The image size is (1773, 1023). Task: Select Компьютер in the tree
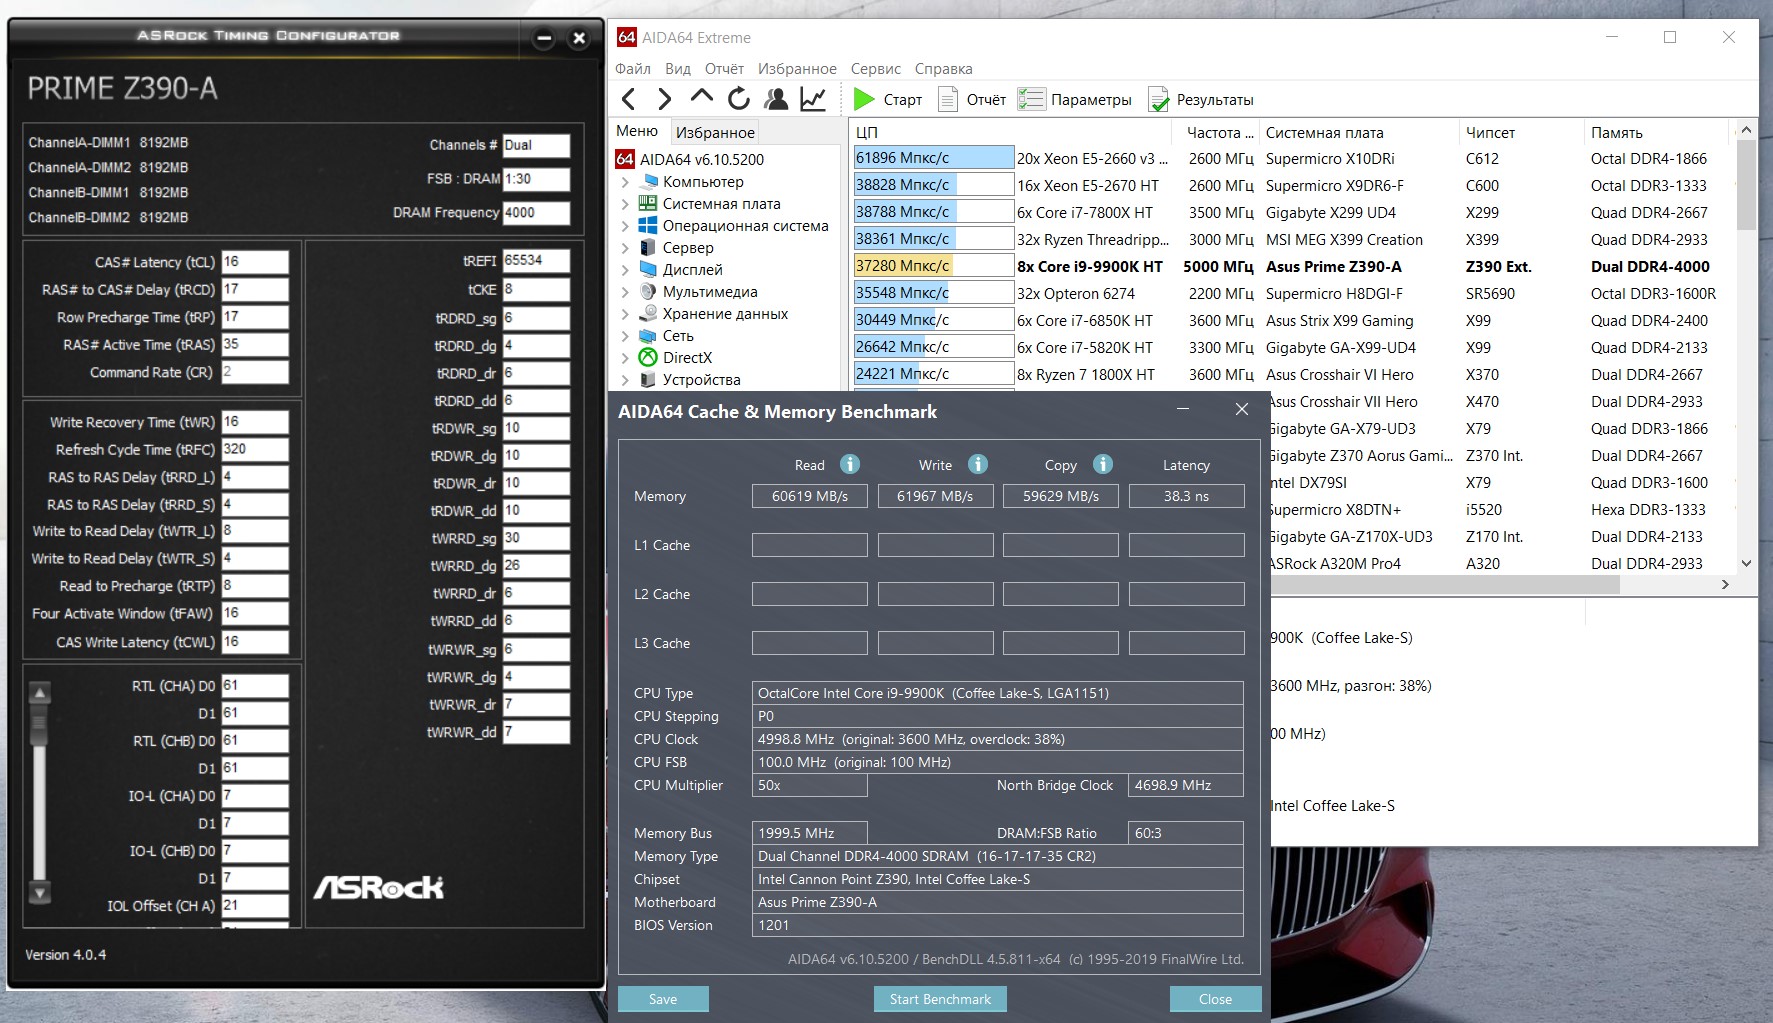(x=703, y=181)
